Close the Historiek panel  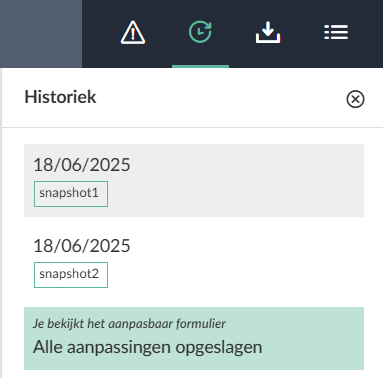tap(355, 99)
